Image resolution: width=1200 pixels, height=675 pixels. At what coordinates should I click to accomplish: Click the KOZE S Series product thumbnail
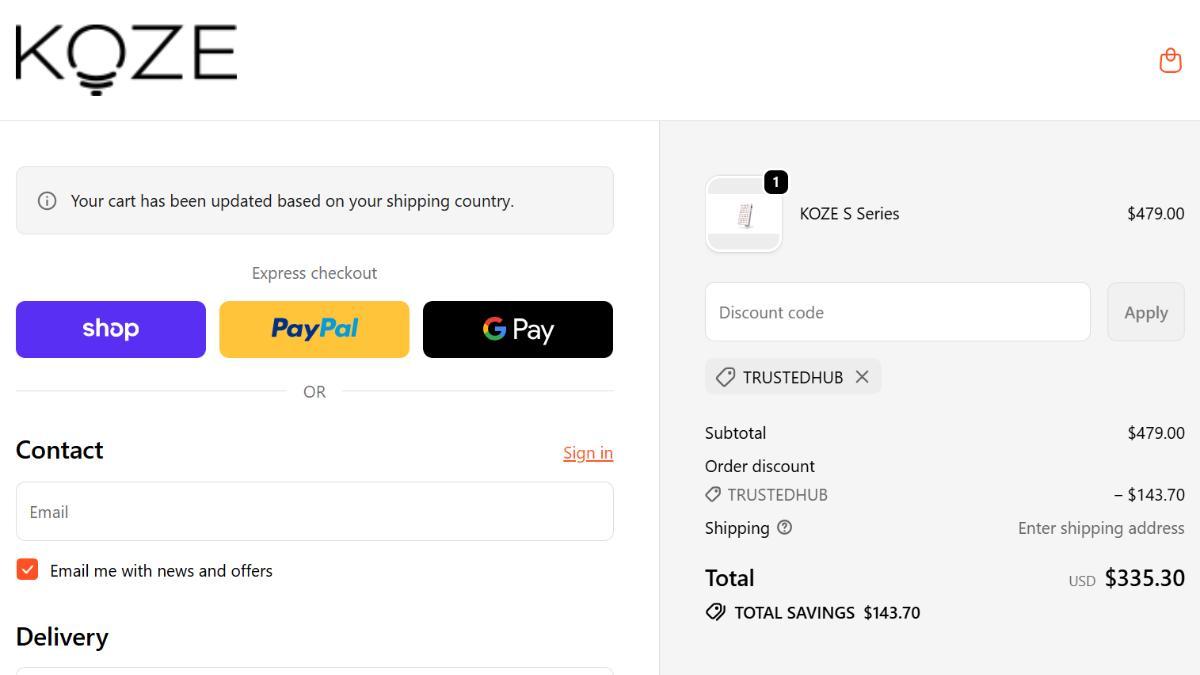[x=744, y=215]
